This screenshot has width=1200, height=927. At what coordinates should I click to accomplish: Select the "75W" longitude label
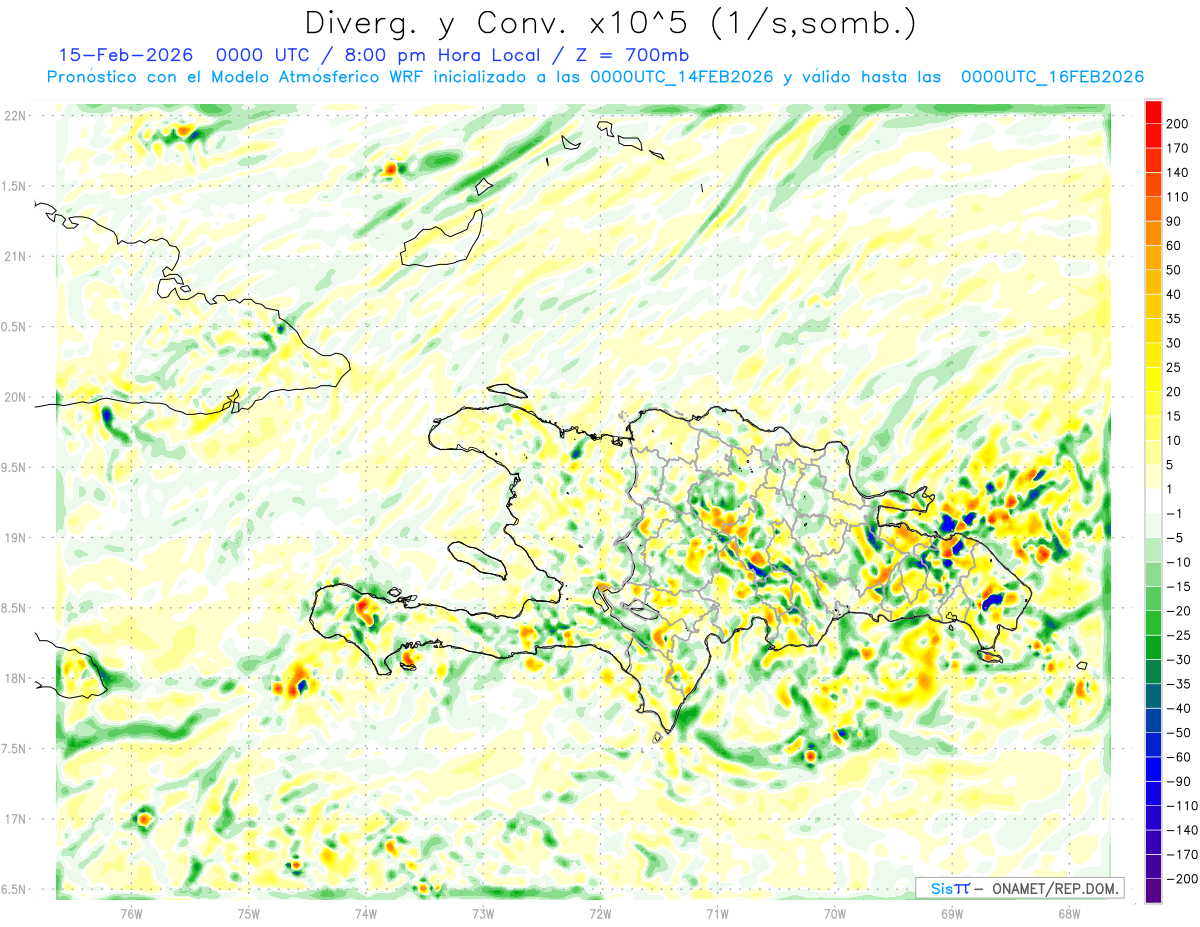[x=249, y=913]
